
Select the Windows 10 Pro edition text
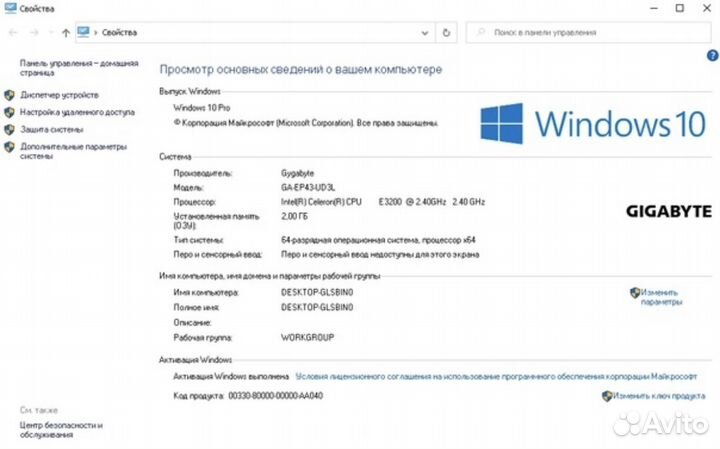pyautogui.click(x=202, y=108)
